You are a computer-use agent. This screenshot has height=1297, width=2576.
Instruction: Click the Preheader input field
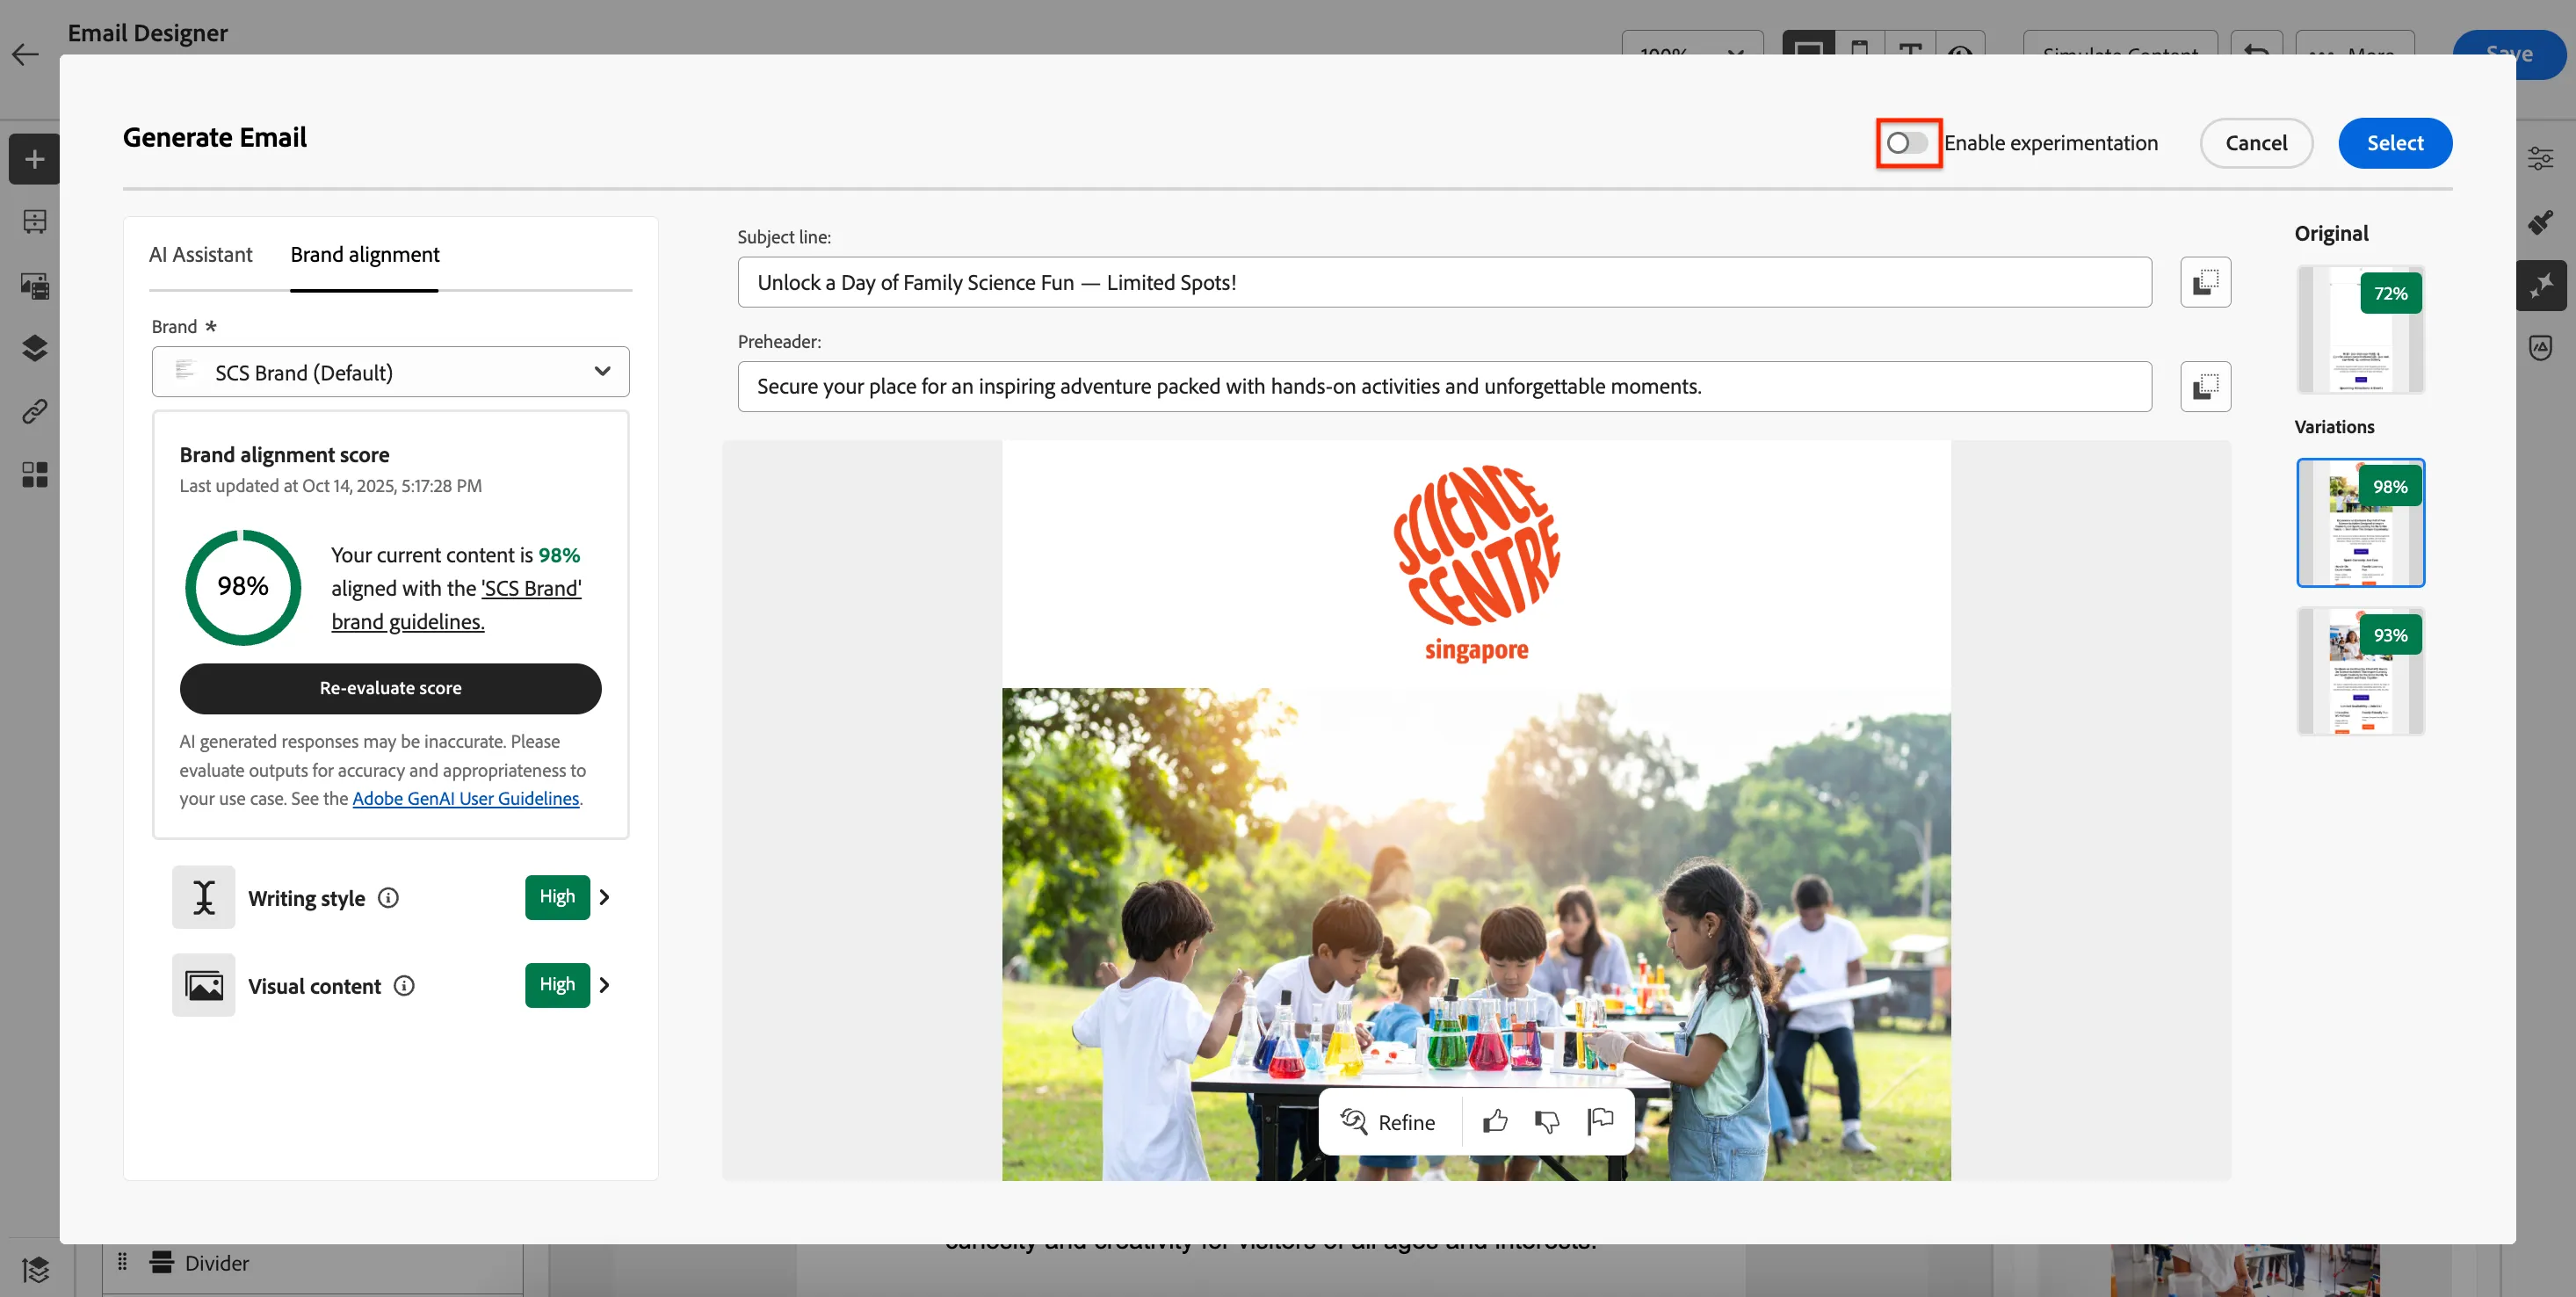[1444, 386]
